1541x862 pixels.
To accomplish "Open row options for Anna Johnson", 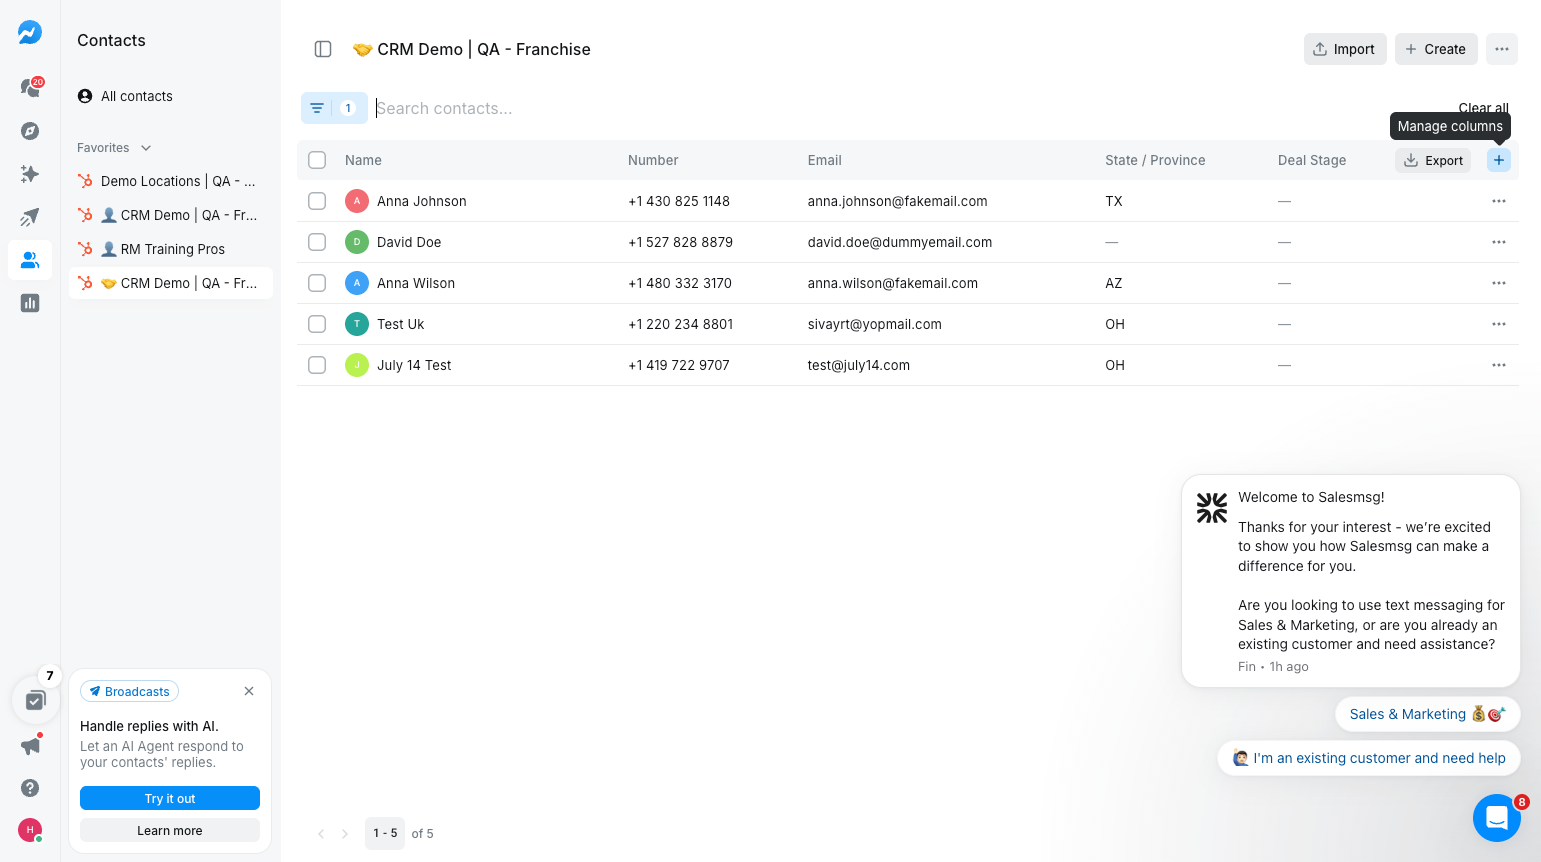I will pyautogui.click(x=1499, y=201).
